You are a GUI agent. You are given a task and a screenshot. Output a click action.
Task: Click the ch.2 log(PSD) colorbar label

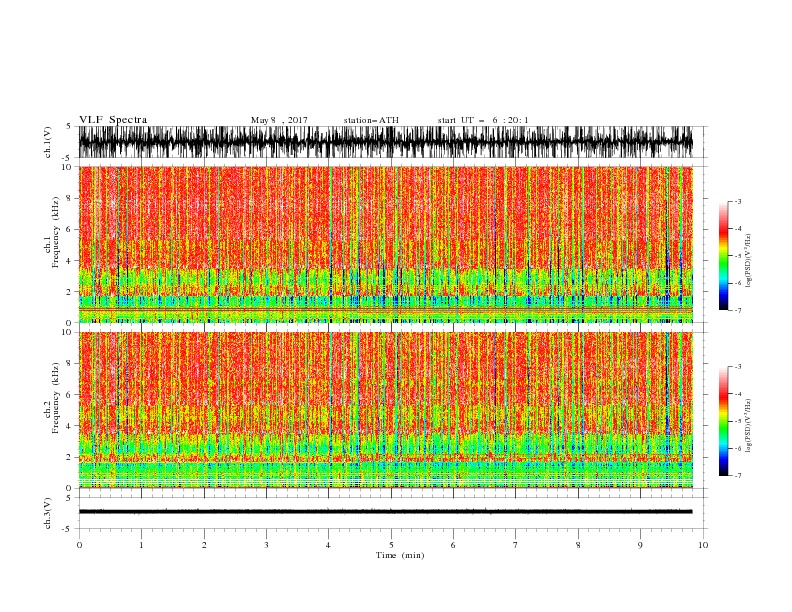pyautogui.click(x=748, y=426)
